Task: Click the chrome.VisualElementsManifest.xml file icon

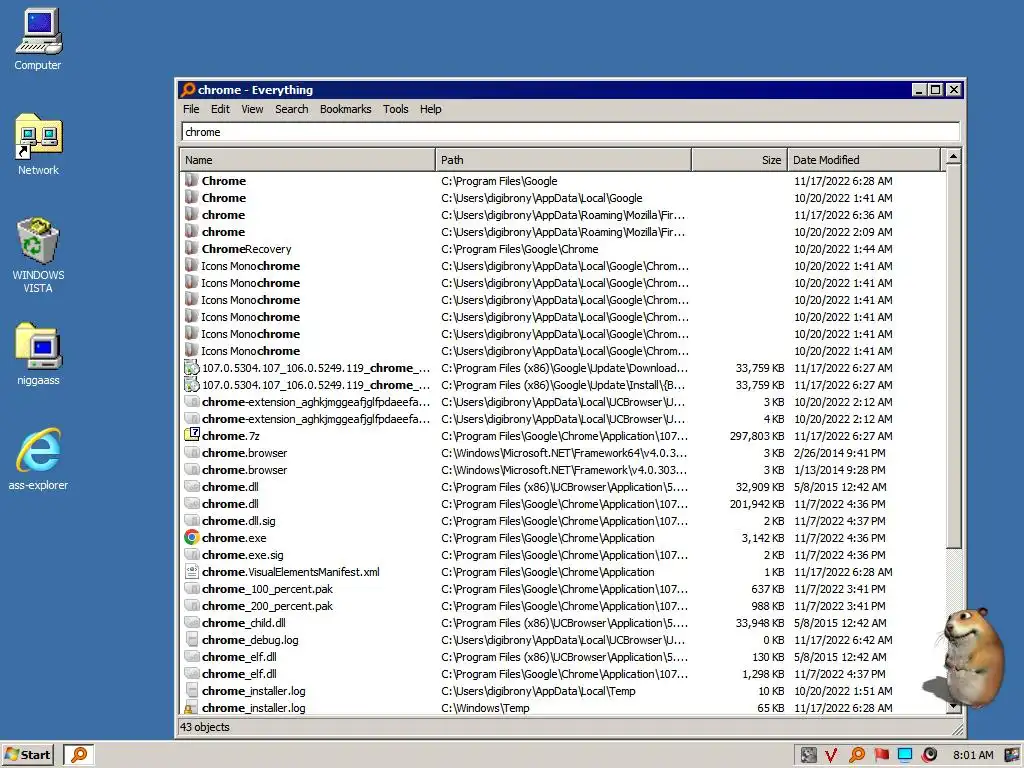Action: pos(191,571)
